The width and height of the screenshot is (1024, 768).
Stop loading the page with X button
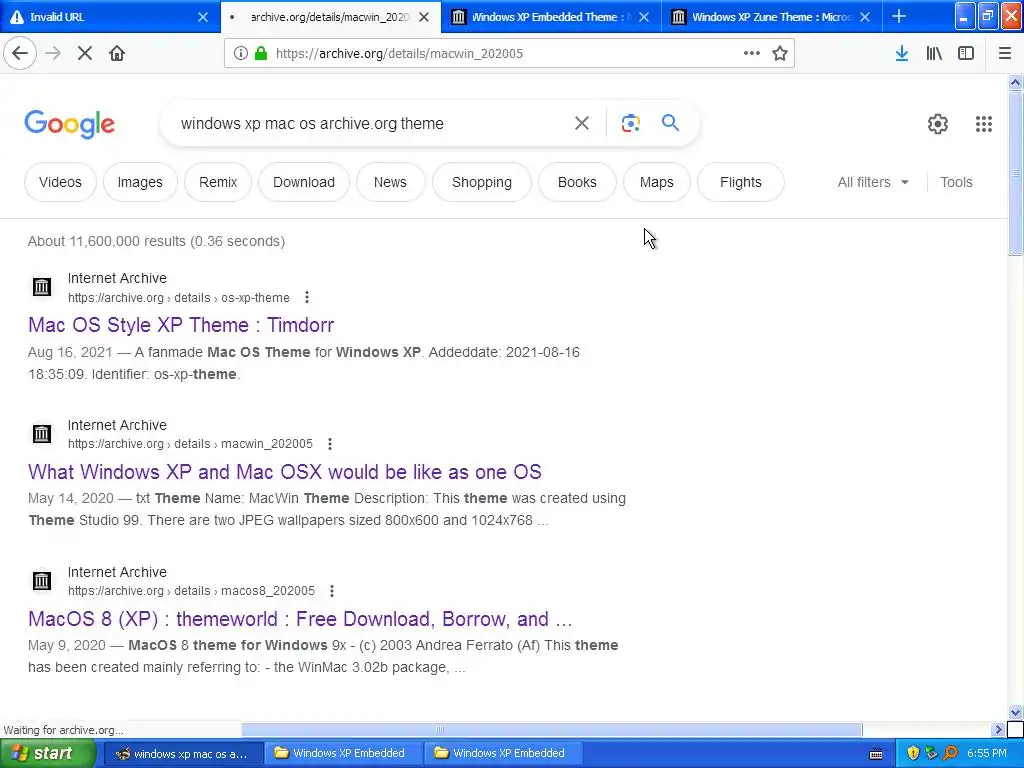pos(85,54)
